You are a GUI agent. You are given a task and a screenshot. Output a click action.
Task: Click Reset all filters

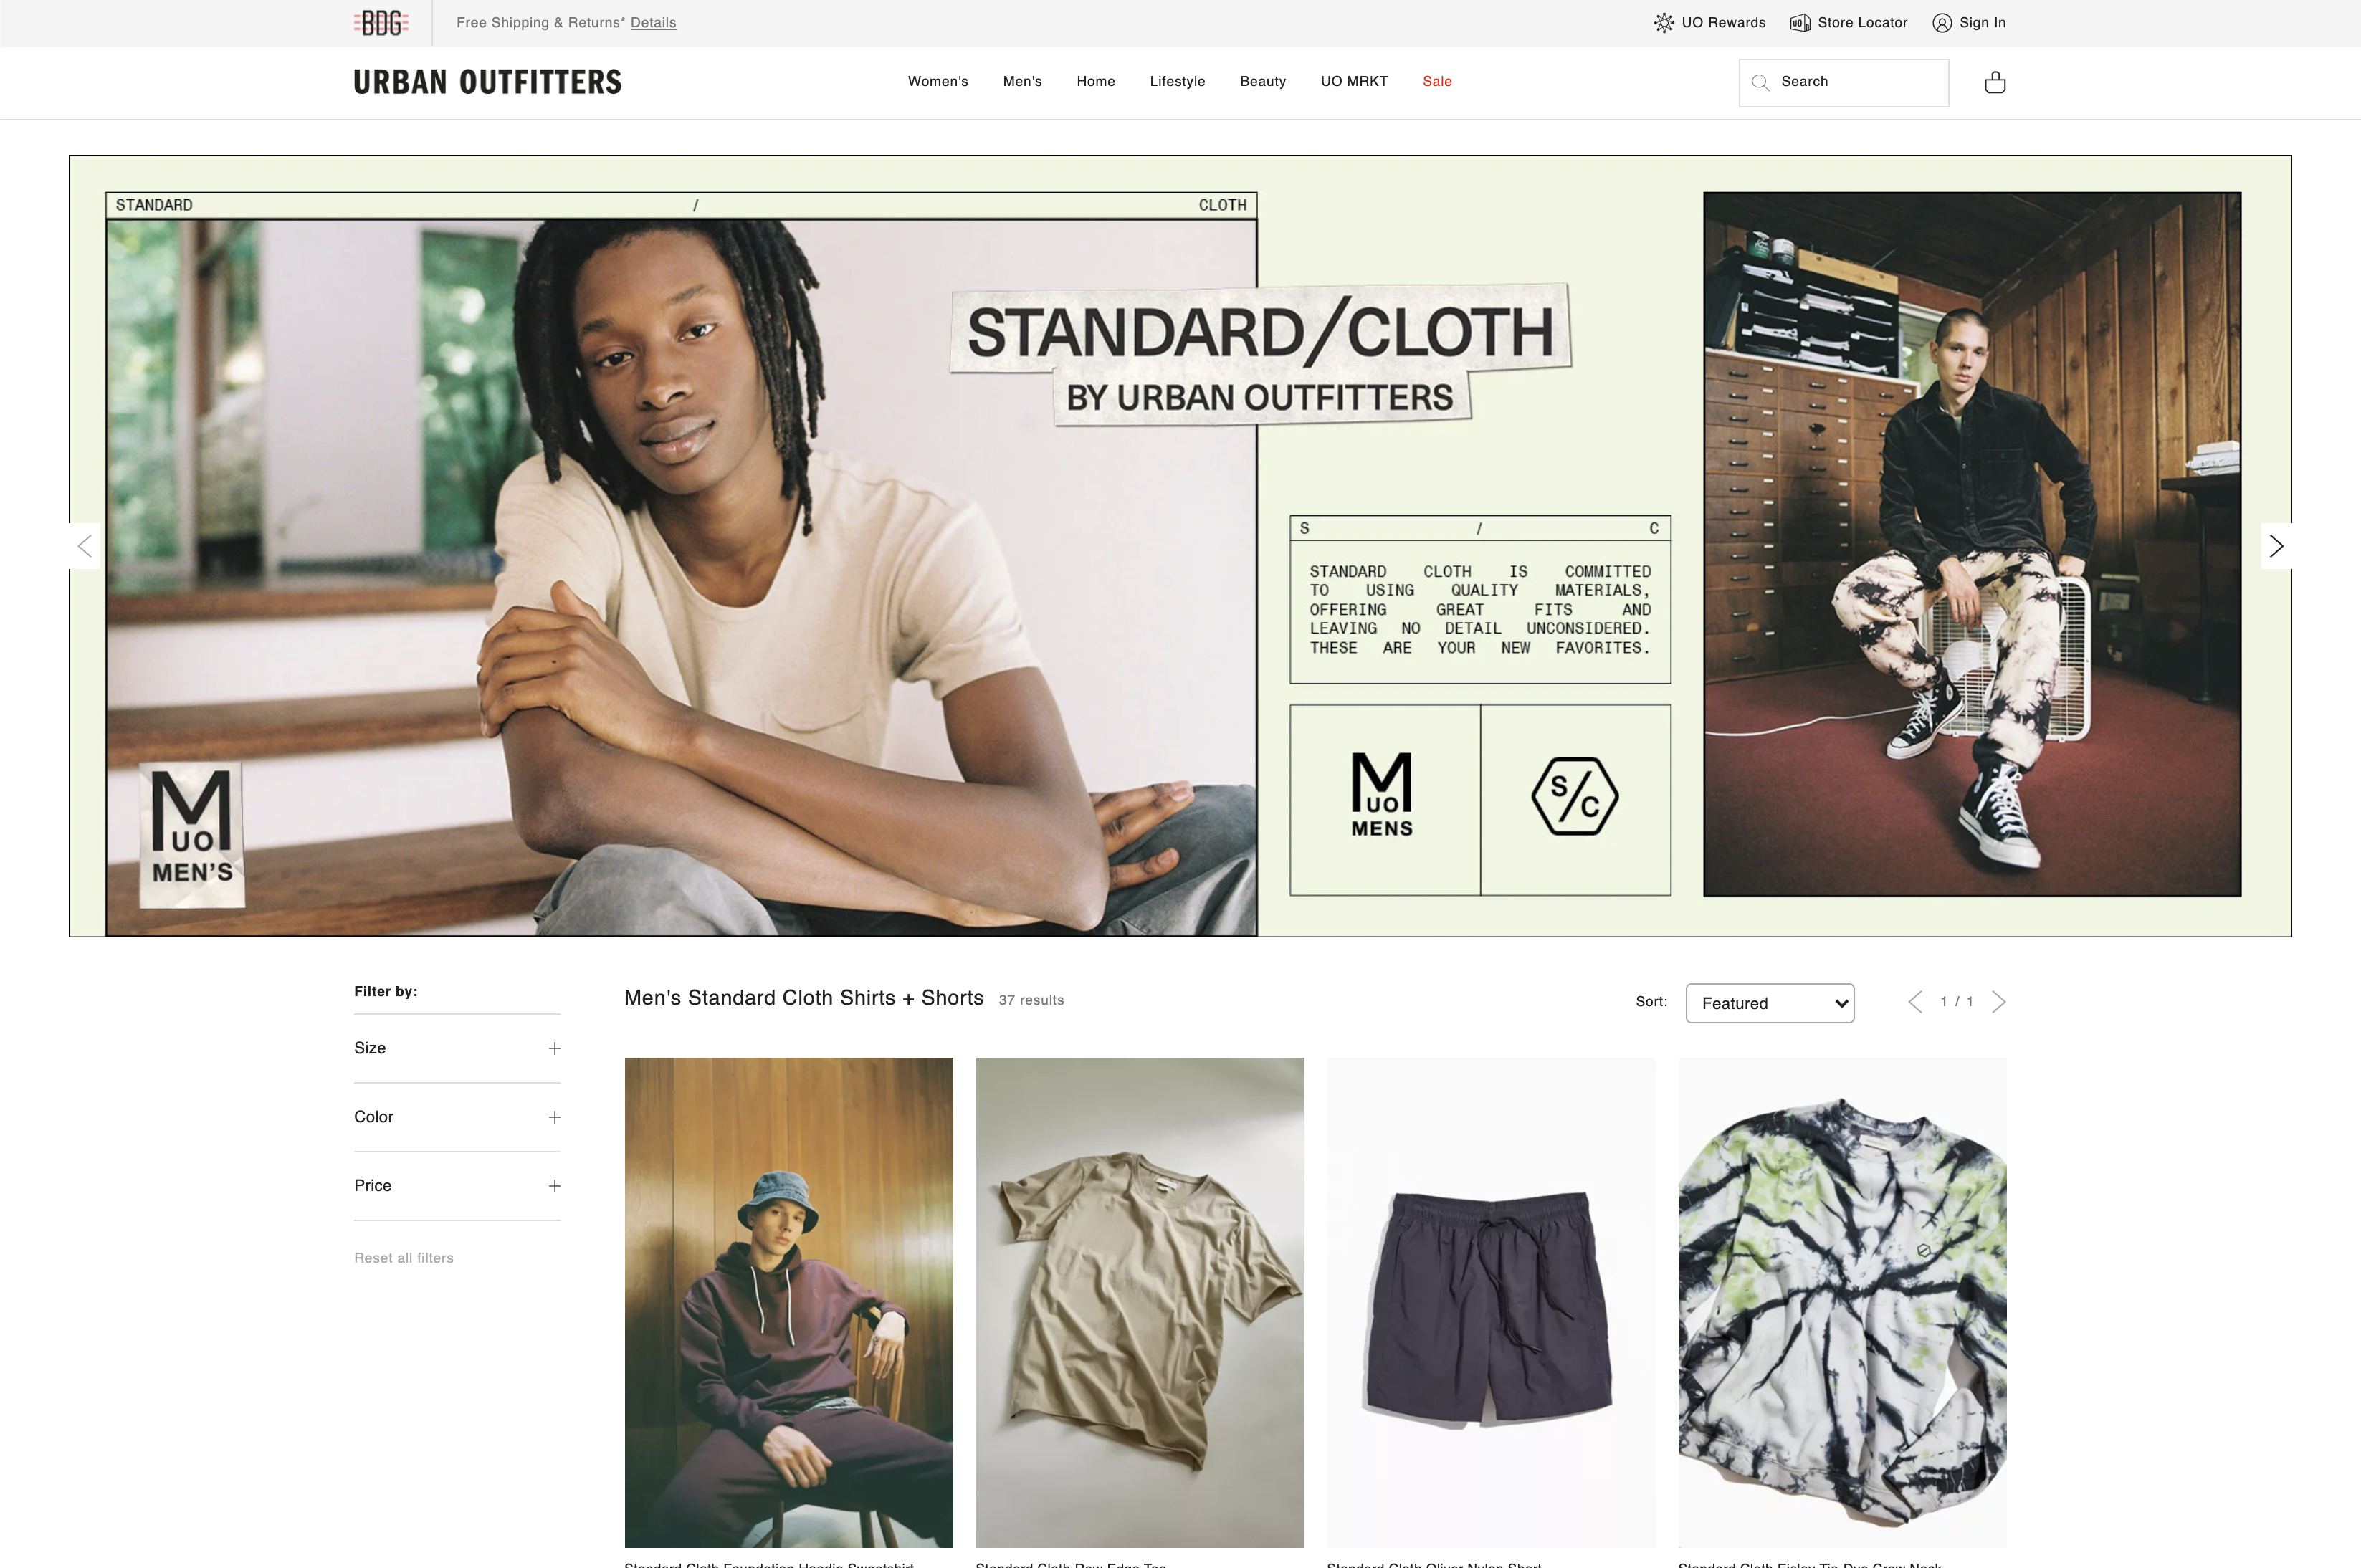coord(404,1258)
